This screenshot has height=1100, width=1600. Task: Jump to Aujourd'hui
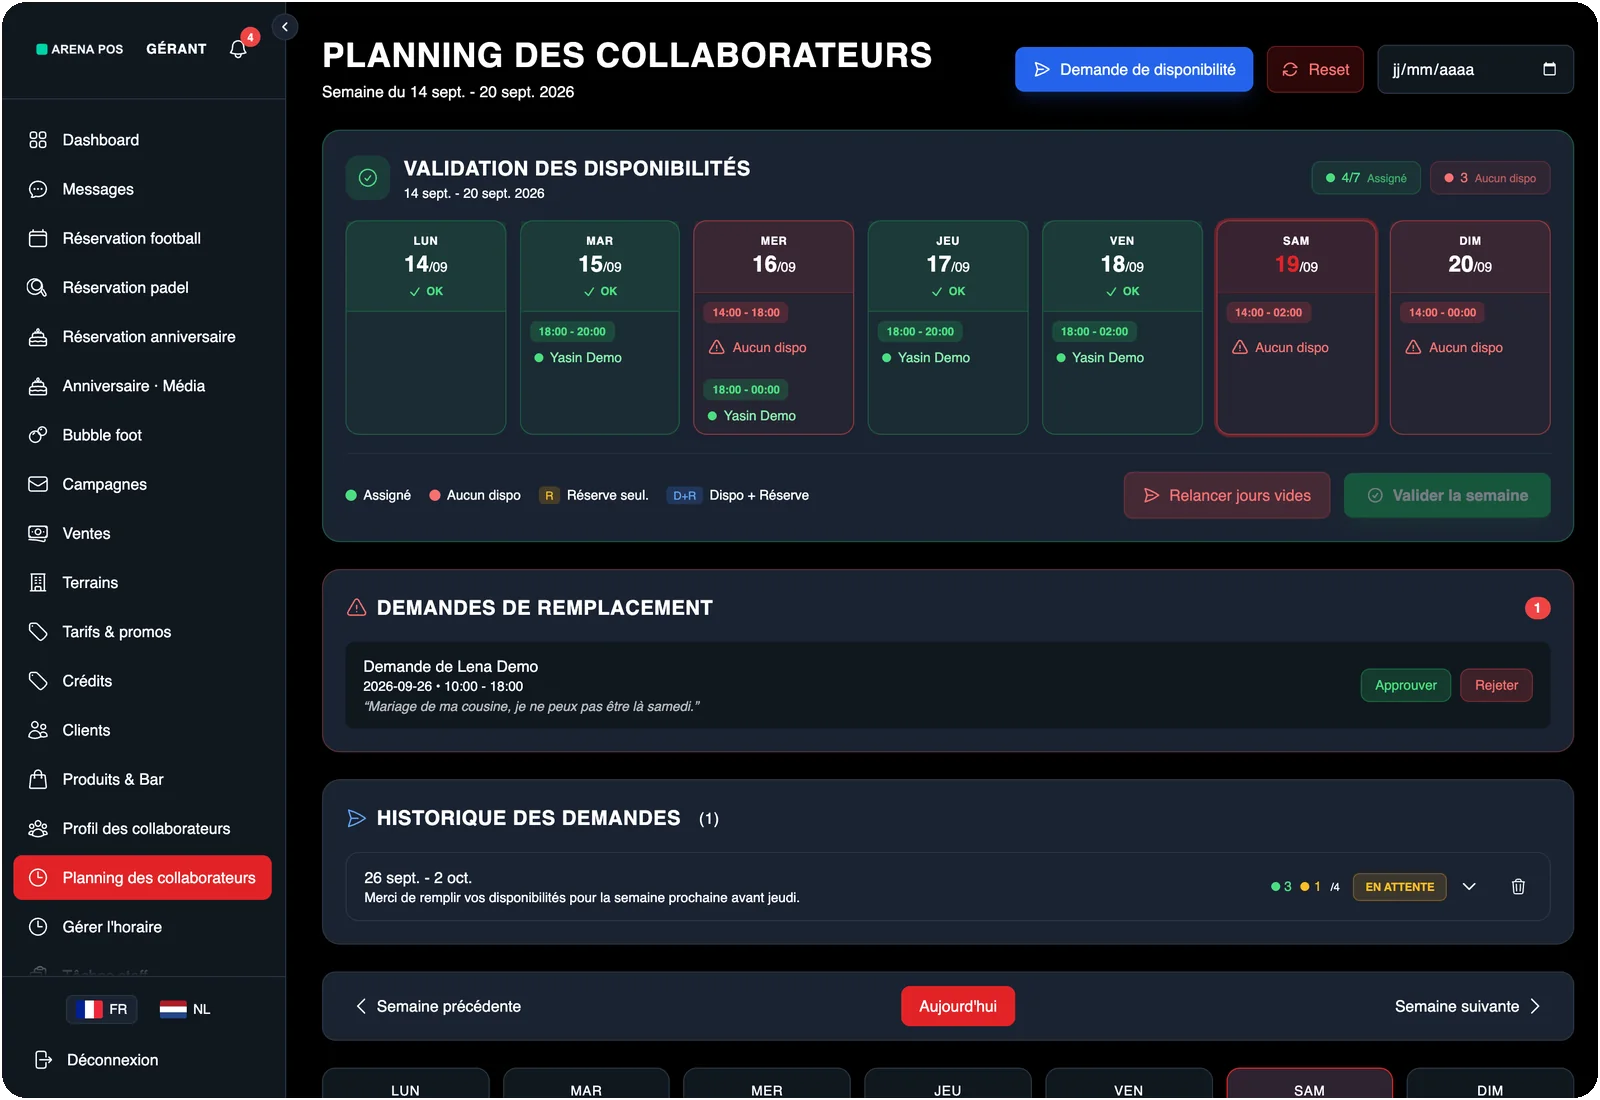tap(958, 1006)
